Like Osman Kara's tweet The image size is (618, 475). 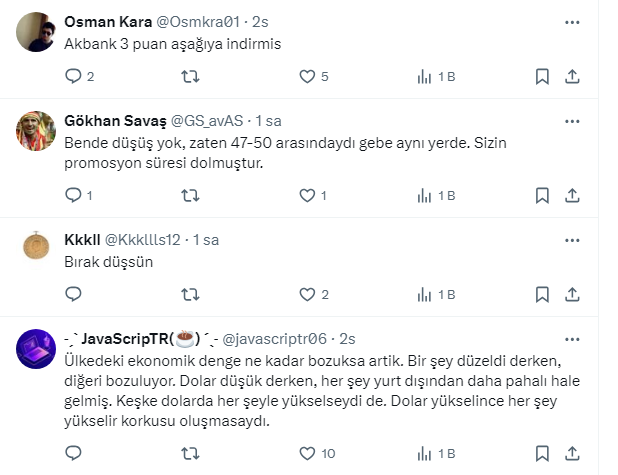[307, 76]
